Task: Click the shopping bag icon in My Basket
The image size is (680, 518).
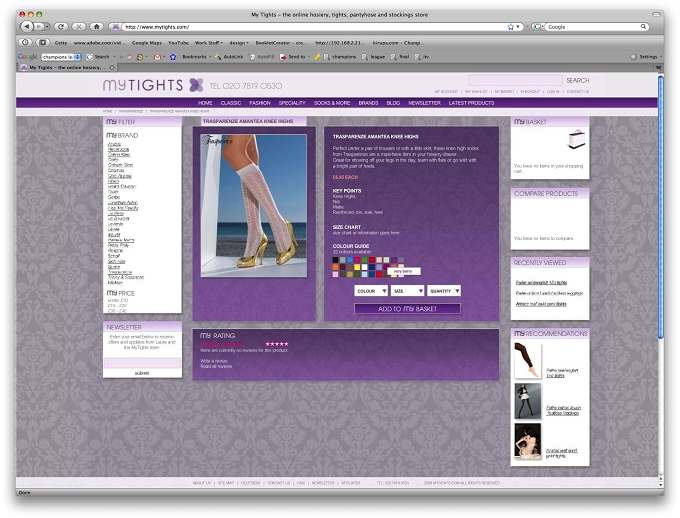Action: [577, 140]
